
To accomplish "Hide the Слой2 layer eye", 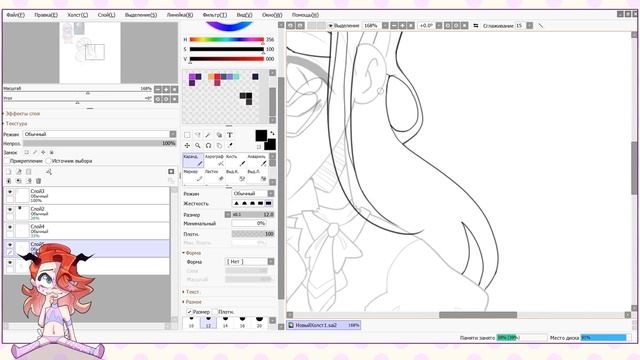I will point(10,209).
